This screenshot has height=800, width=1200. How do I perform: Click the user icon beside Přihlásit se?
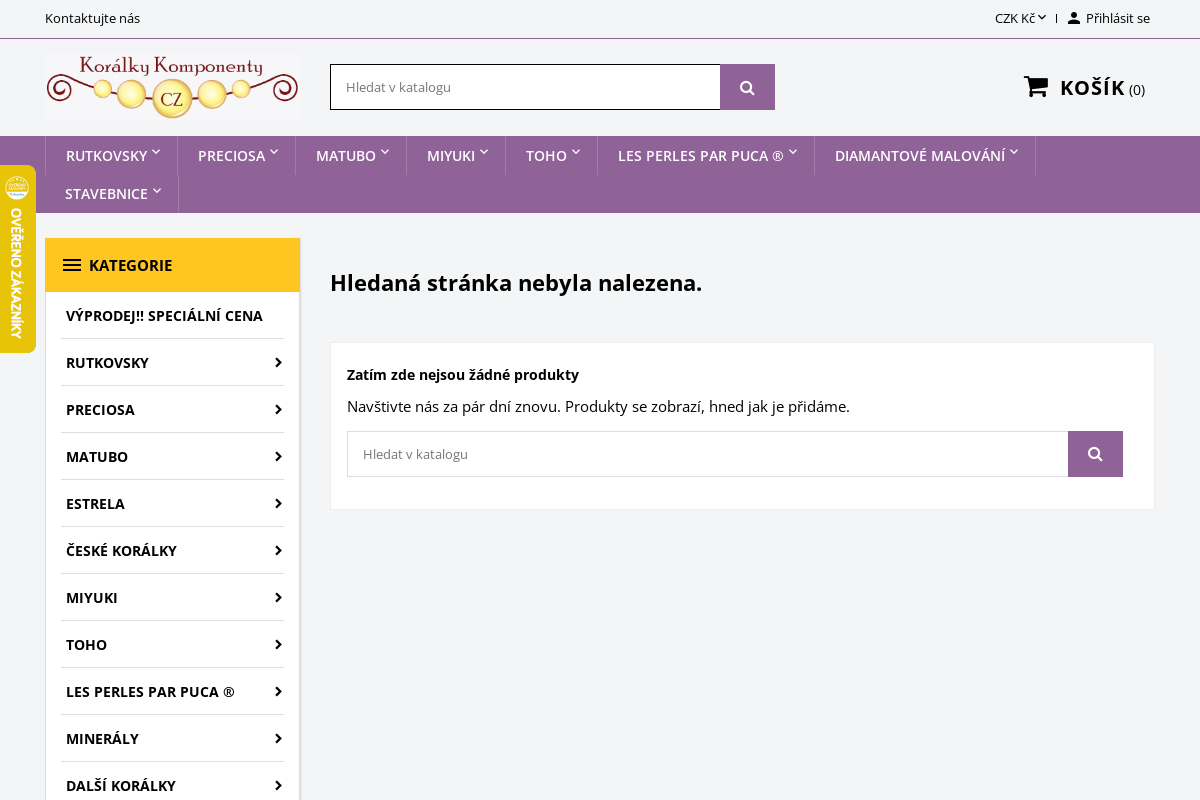pyautogui.click(x=1074, y=18)
